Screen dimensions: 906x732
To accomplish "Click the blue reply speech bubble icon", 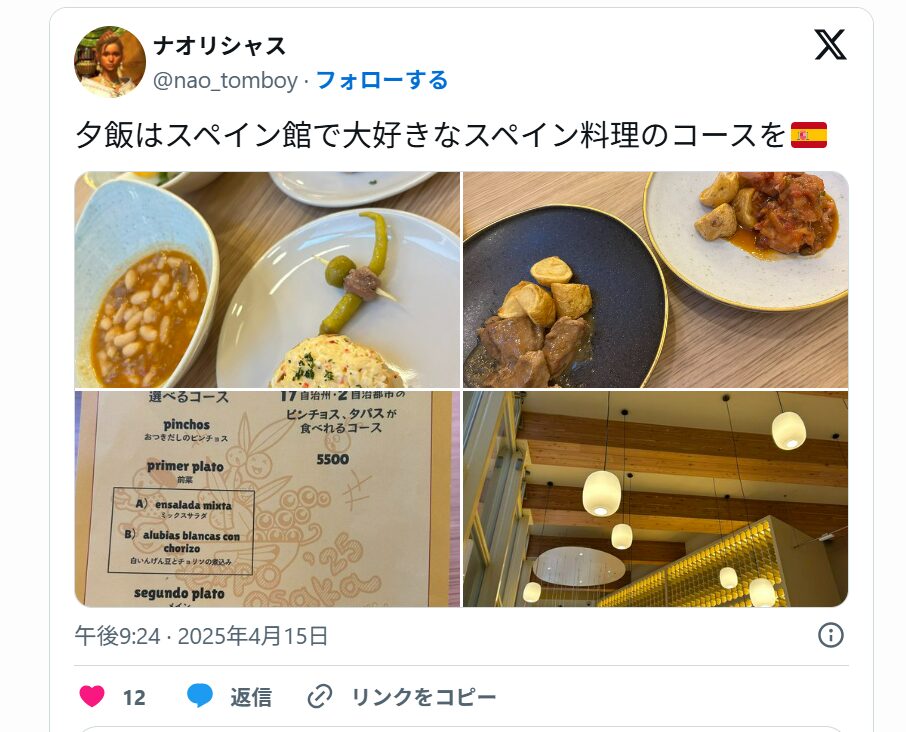I will tap(200, 696).
